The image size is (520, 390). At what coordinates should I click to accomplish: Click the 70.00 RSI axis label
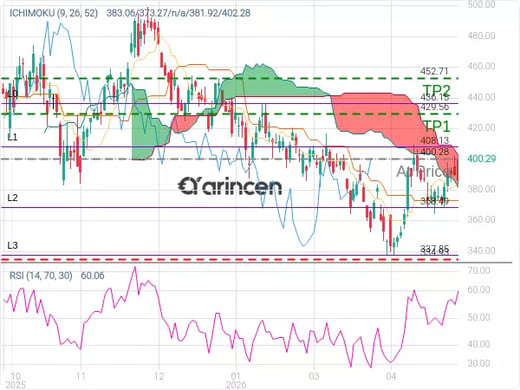pos(479,270)
